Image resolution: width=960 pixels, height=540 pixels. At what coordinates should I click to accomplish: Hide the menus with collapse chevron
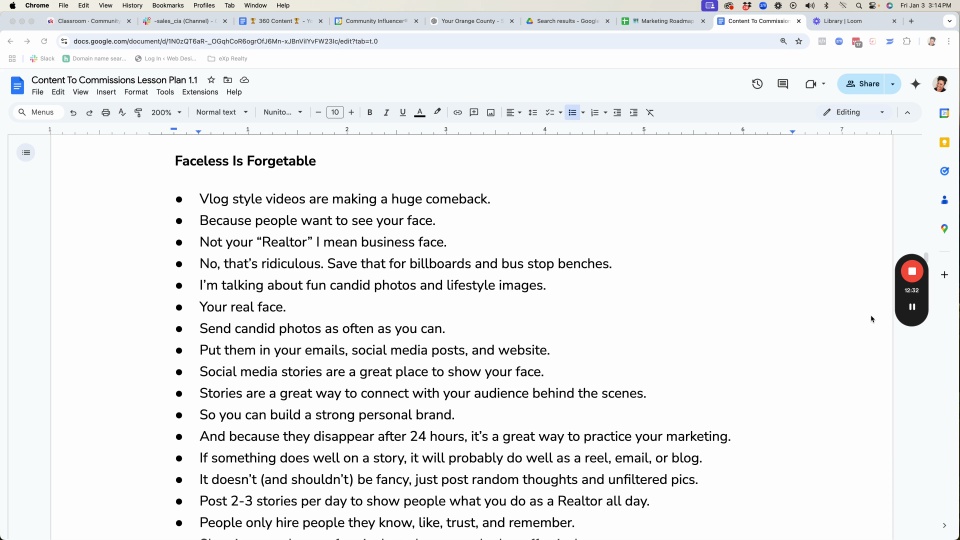(x=907, y=113)
